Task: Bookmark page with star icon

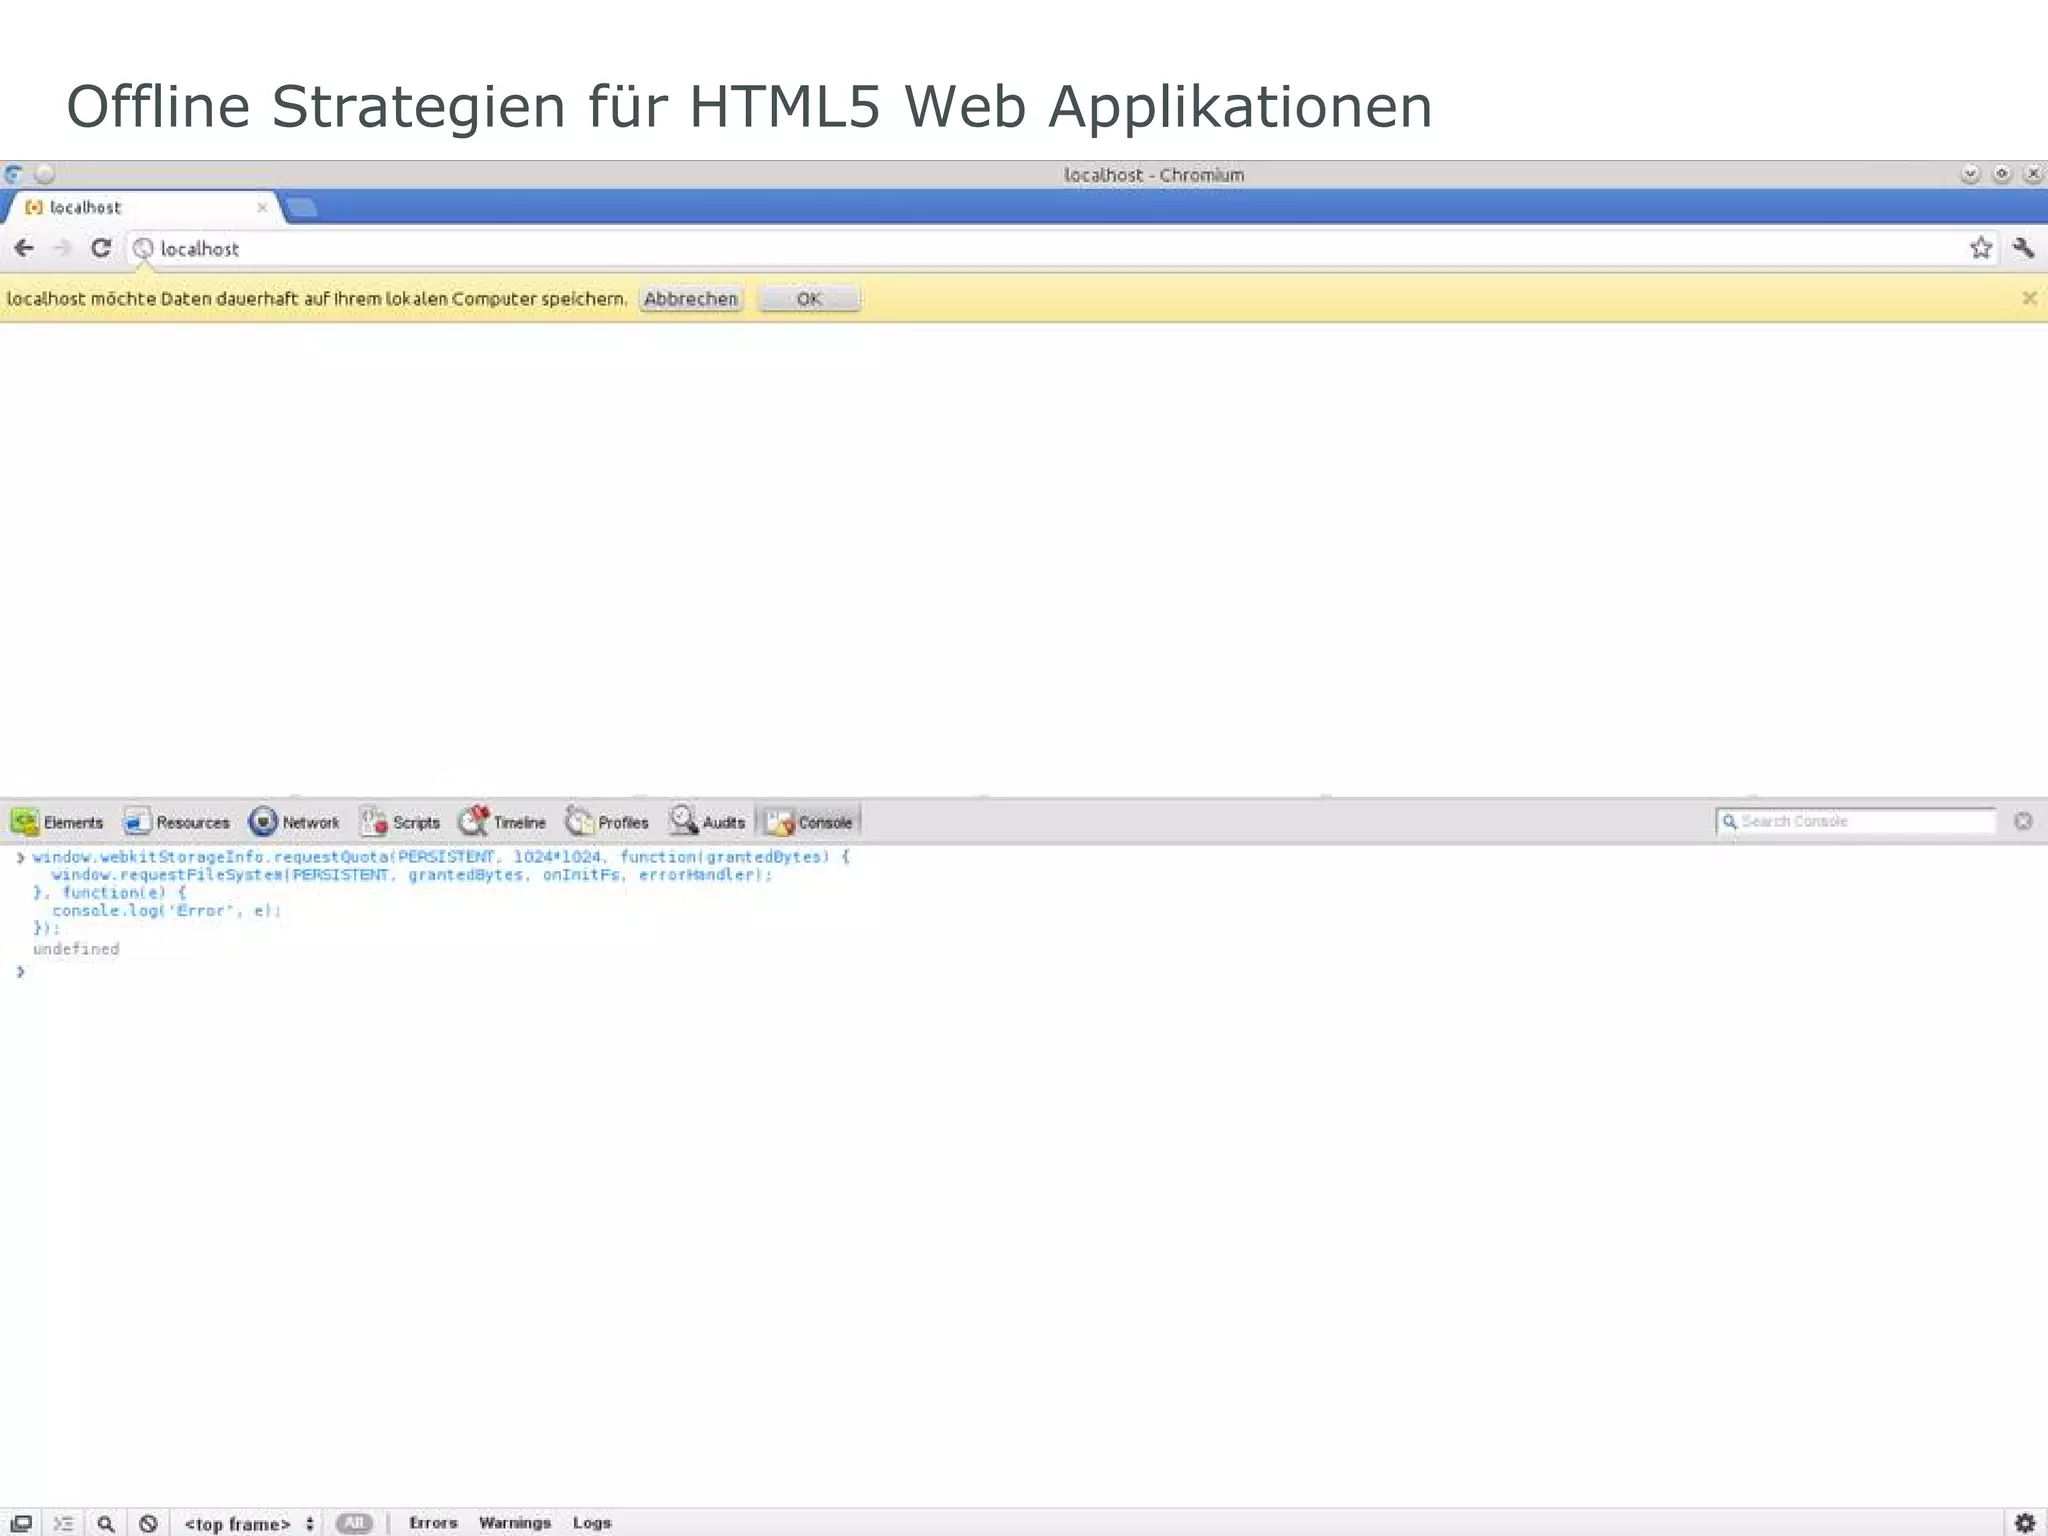Action: click(x=1980, y=248)
